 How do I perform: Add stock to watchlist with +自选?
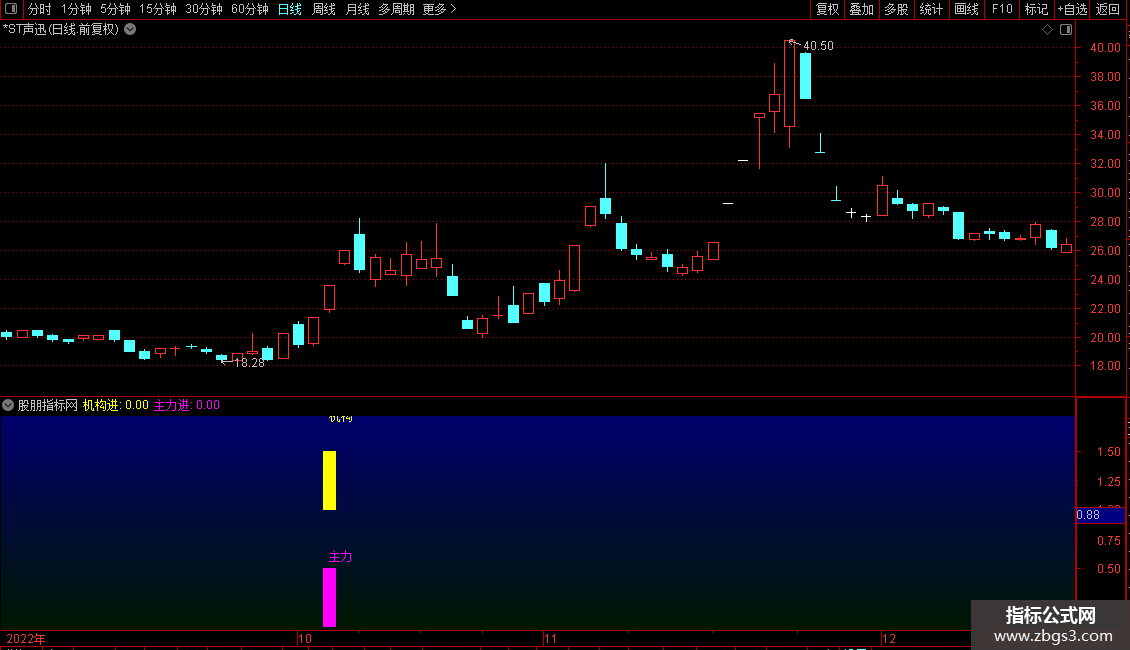tap(1072, 9)
